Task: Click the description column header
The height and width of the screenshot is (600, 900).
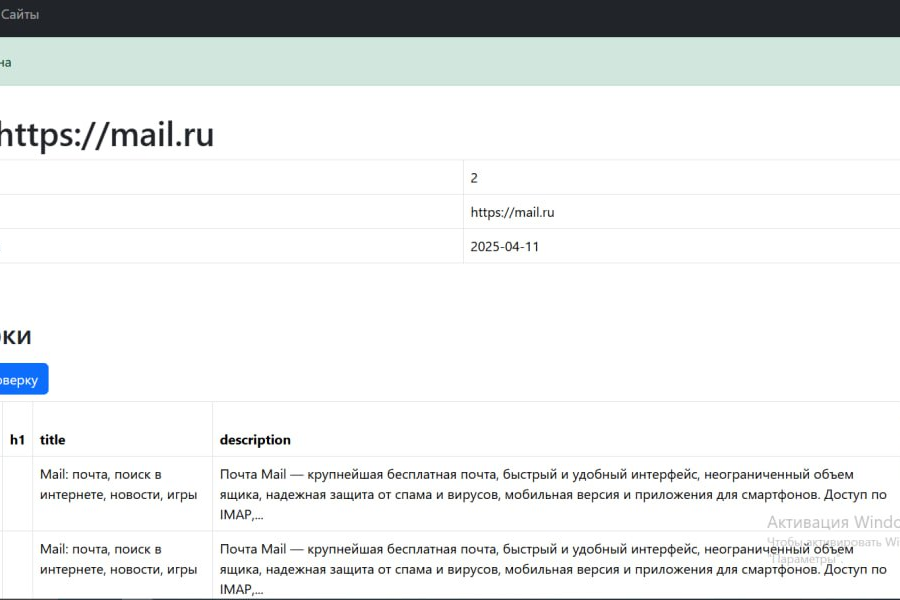Action: [556, 440]
